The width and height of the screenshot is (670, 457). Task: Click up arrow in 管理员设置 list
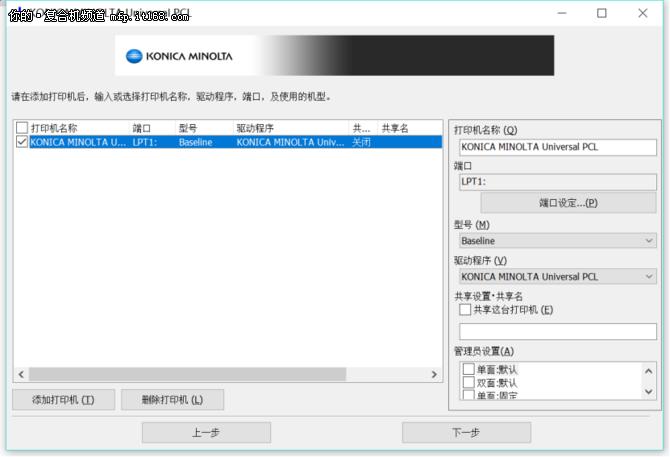[648, 371]
